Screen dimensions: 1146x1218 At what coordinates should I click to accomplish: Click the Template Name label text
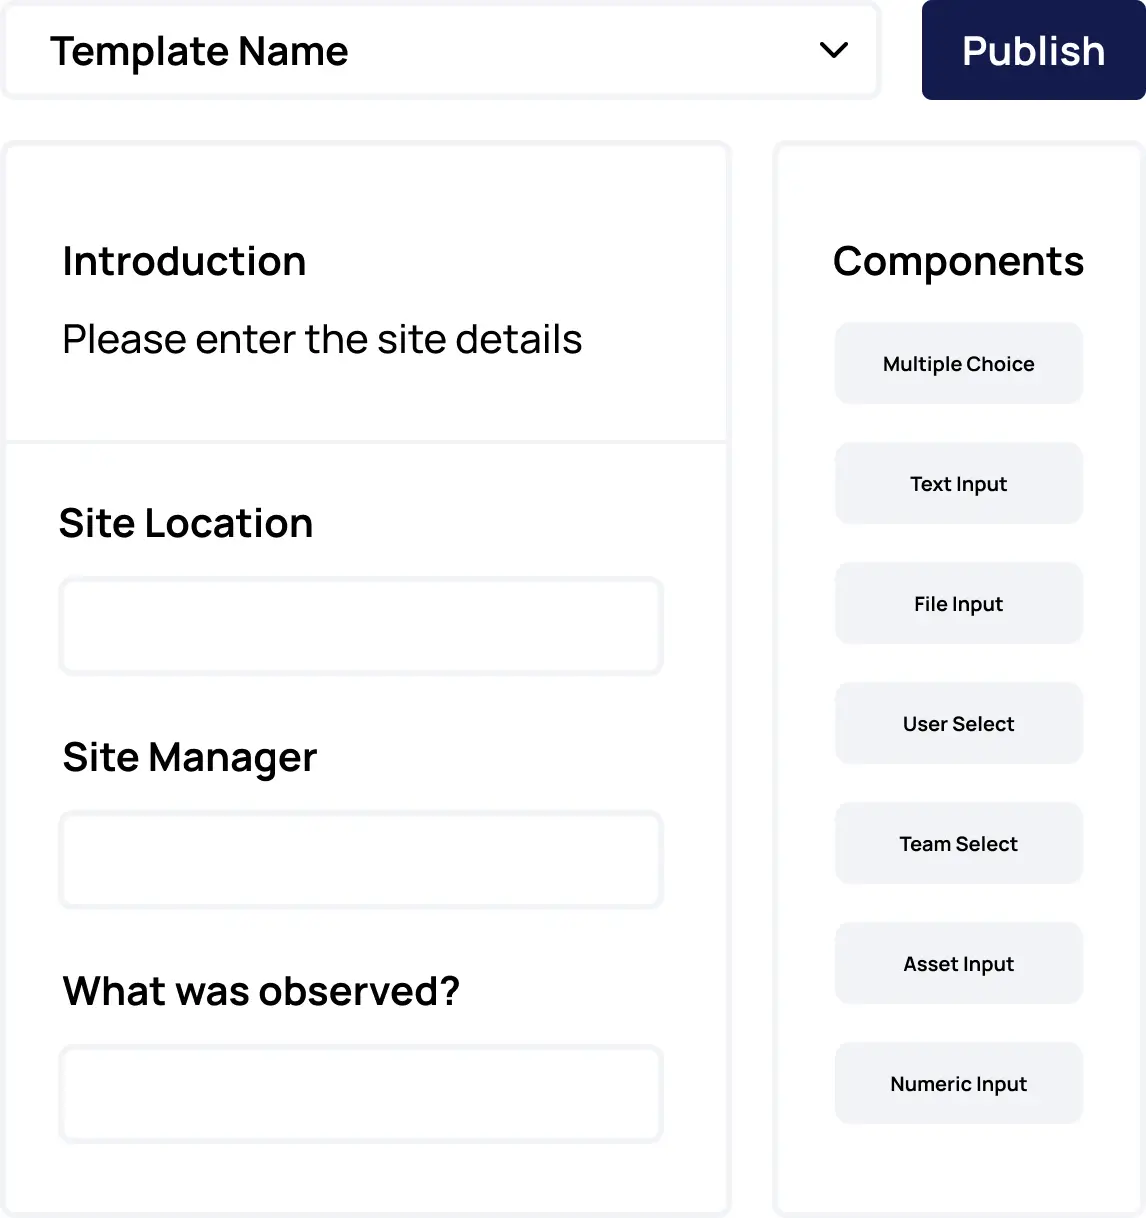point(199,51)
